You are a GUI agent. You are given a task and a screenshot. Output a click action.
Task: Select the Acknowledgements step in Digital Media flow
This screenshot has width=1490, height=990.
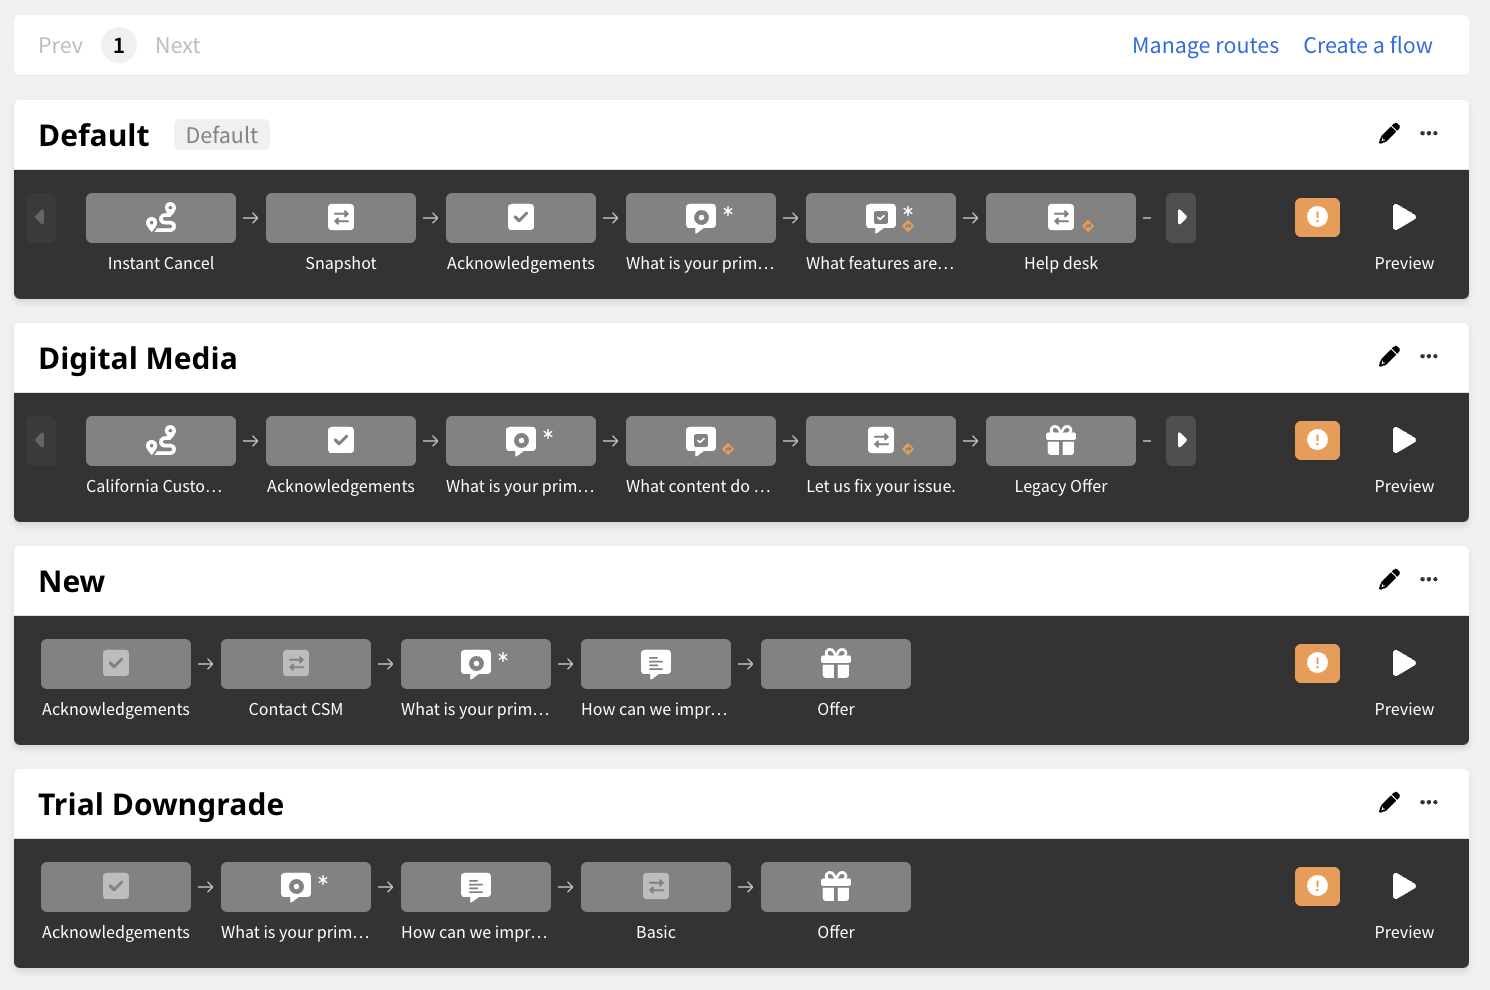coord(340,440)
